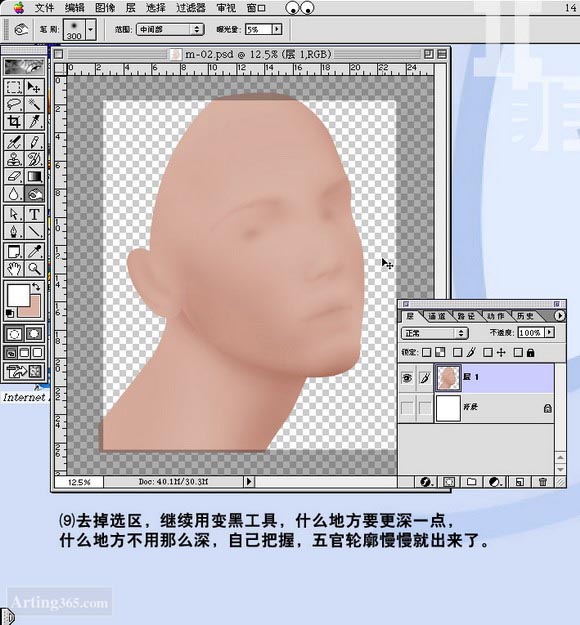The height and width of the screenshot is (625, 580).
Task: Open the range dropdown in options bar
Action: [x=170, y=29]
